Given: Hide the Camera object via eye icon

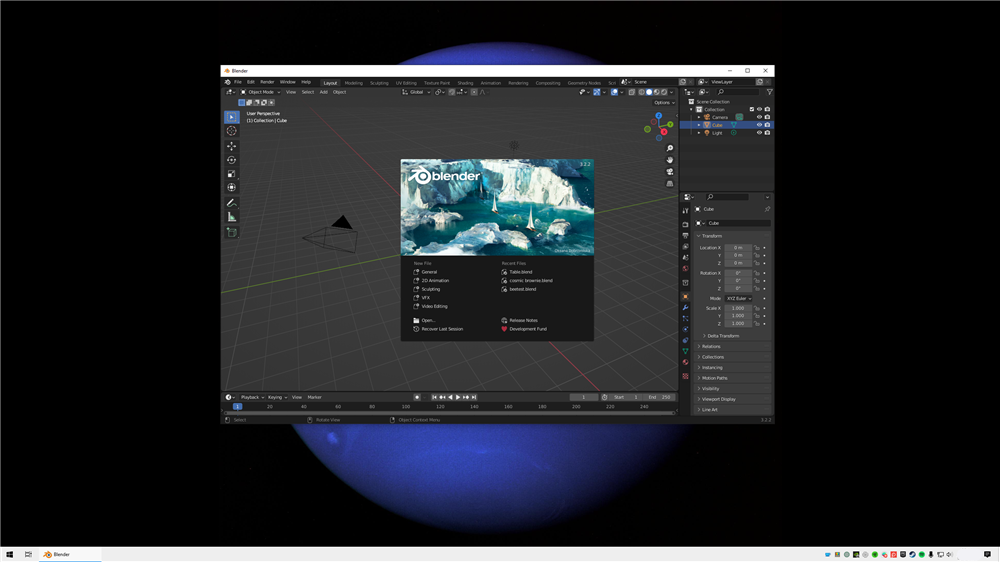Looking at the screenshot, I should [x=759, y=117].
